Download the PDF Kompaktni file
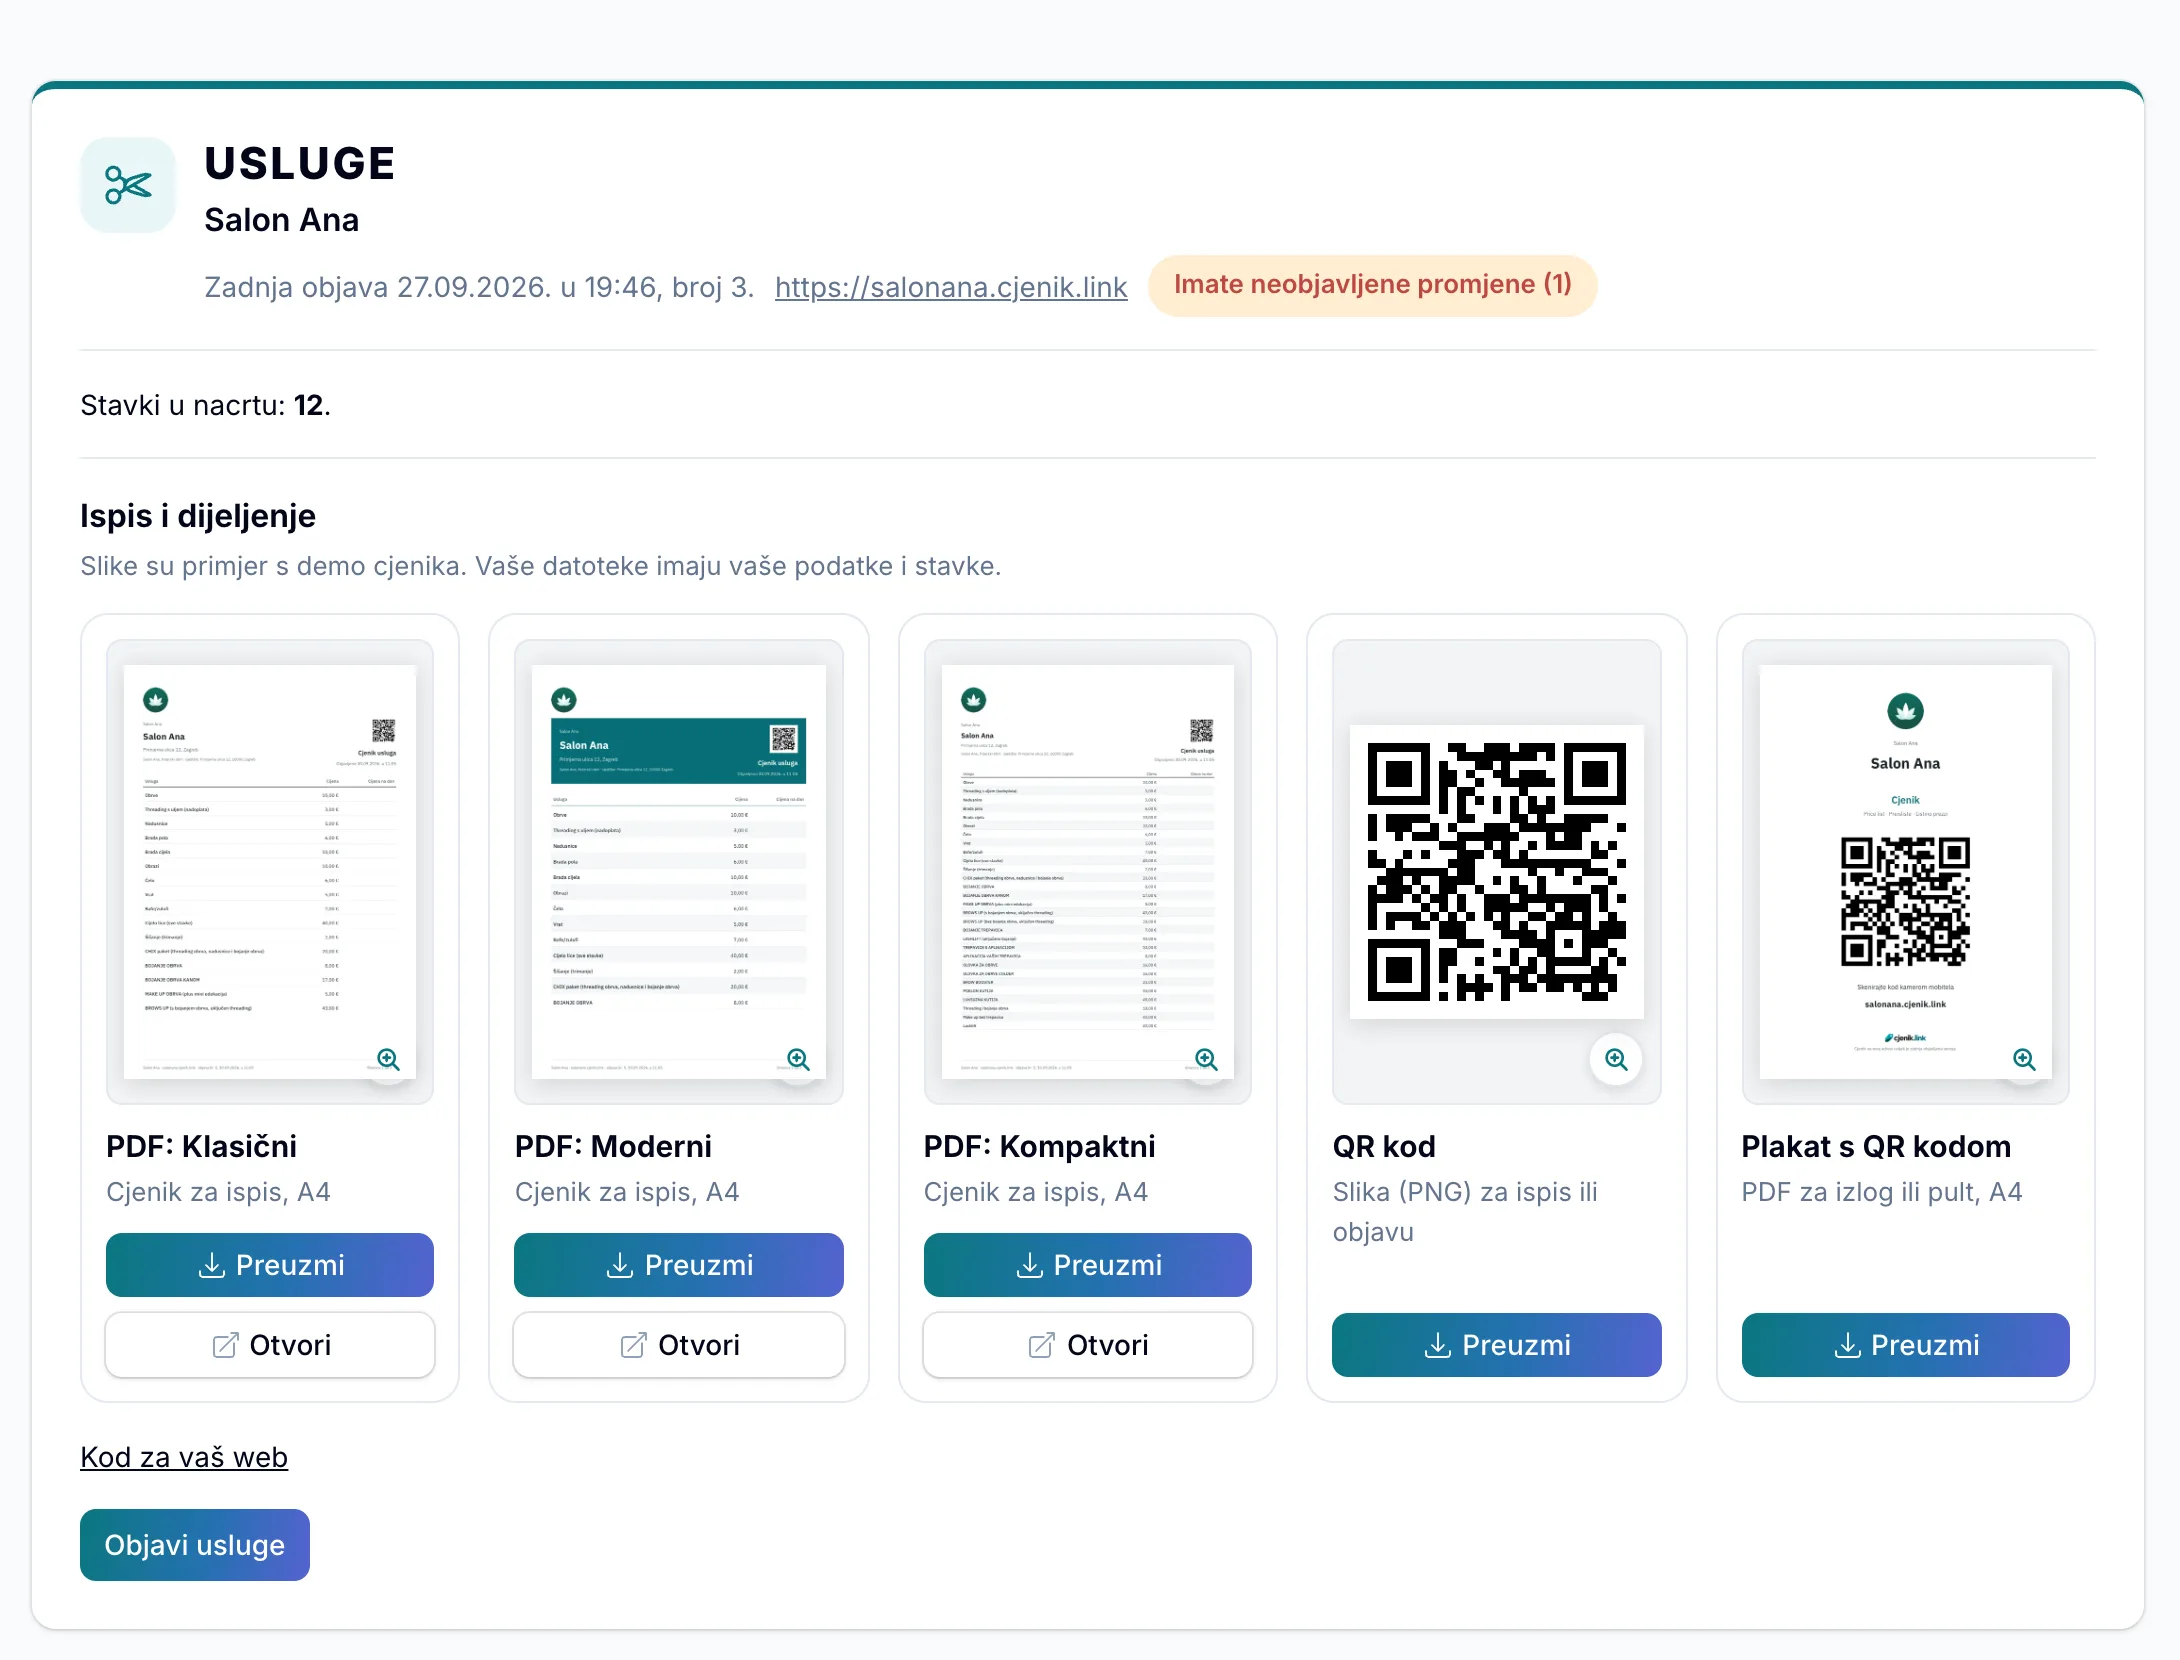The height and width of the screenshot is (1660, 2180). click(x=1088, y=1265)
